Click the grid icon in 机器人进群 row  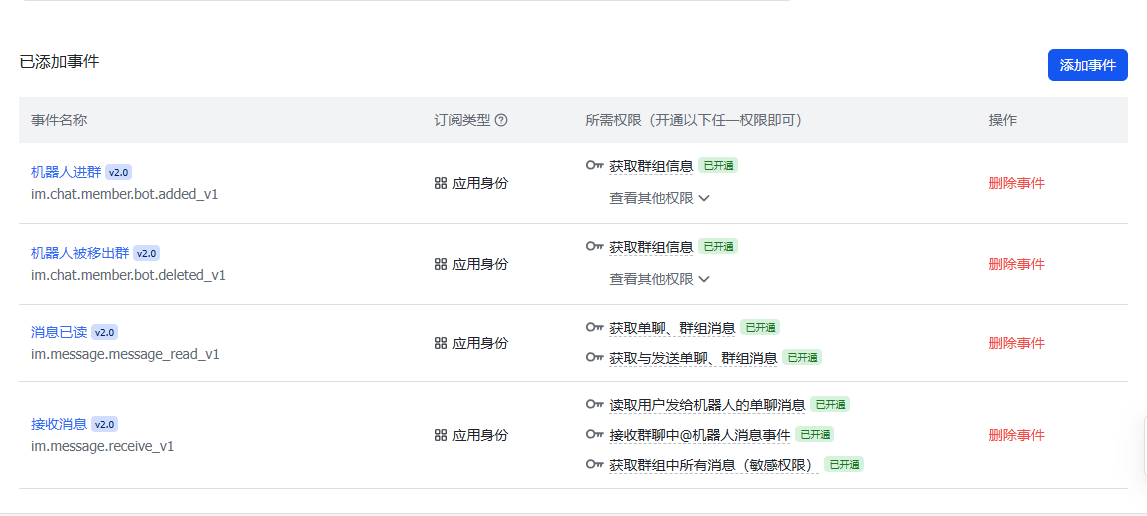[441, 183]
